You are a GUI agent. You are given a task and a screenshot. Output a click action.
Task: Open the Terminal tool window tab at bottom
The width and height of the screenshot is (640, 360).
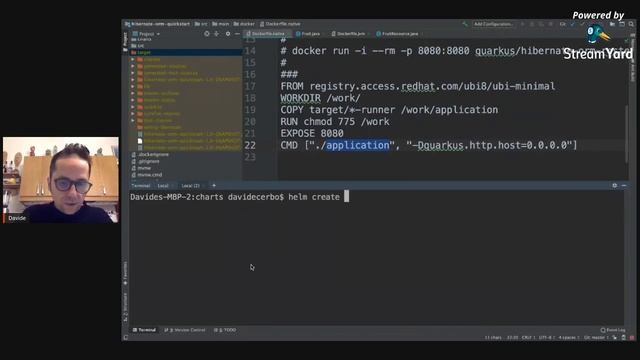point(144,330)
